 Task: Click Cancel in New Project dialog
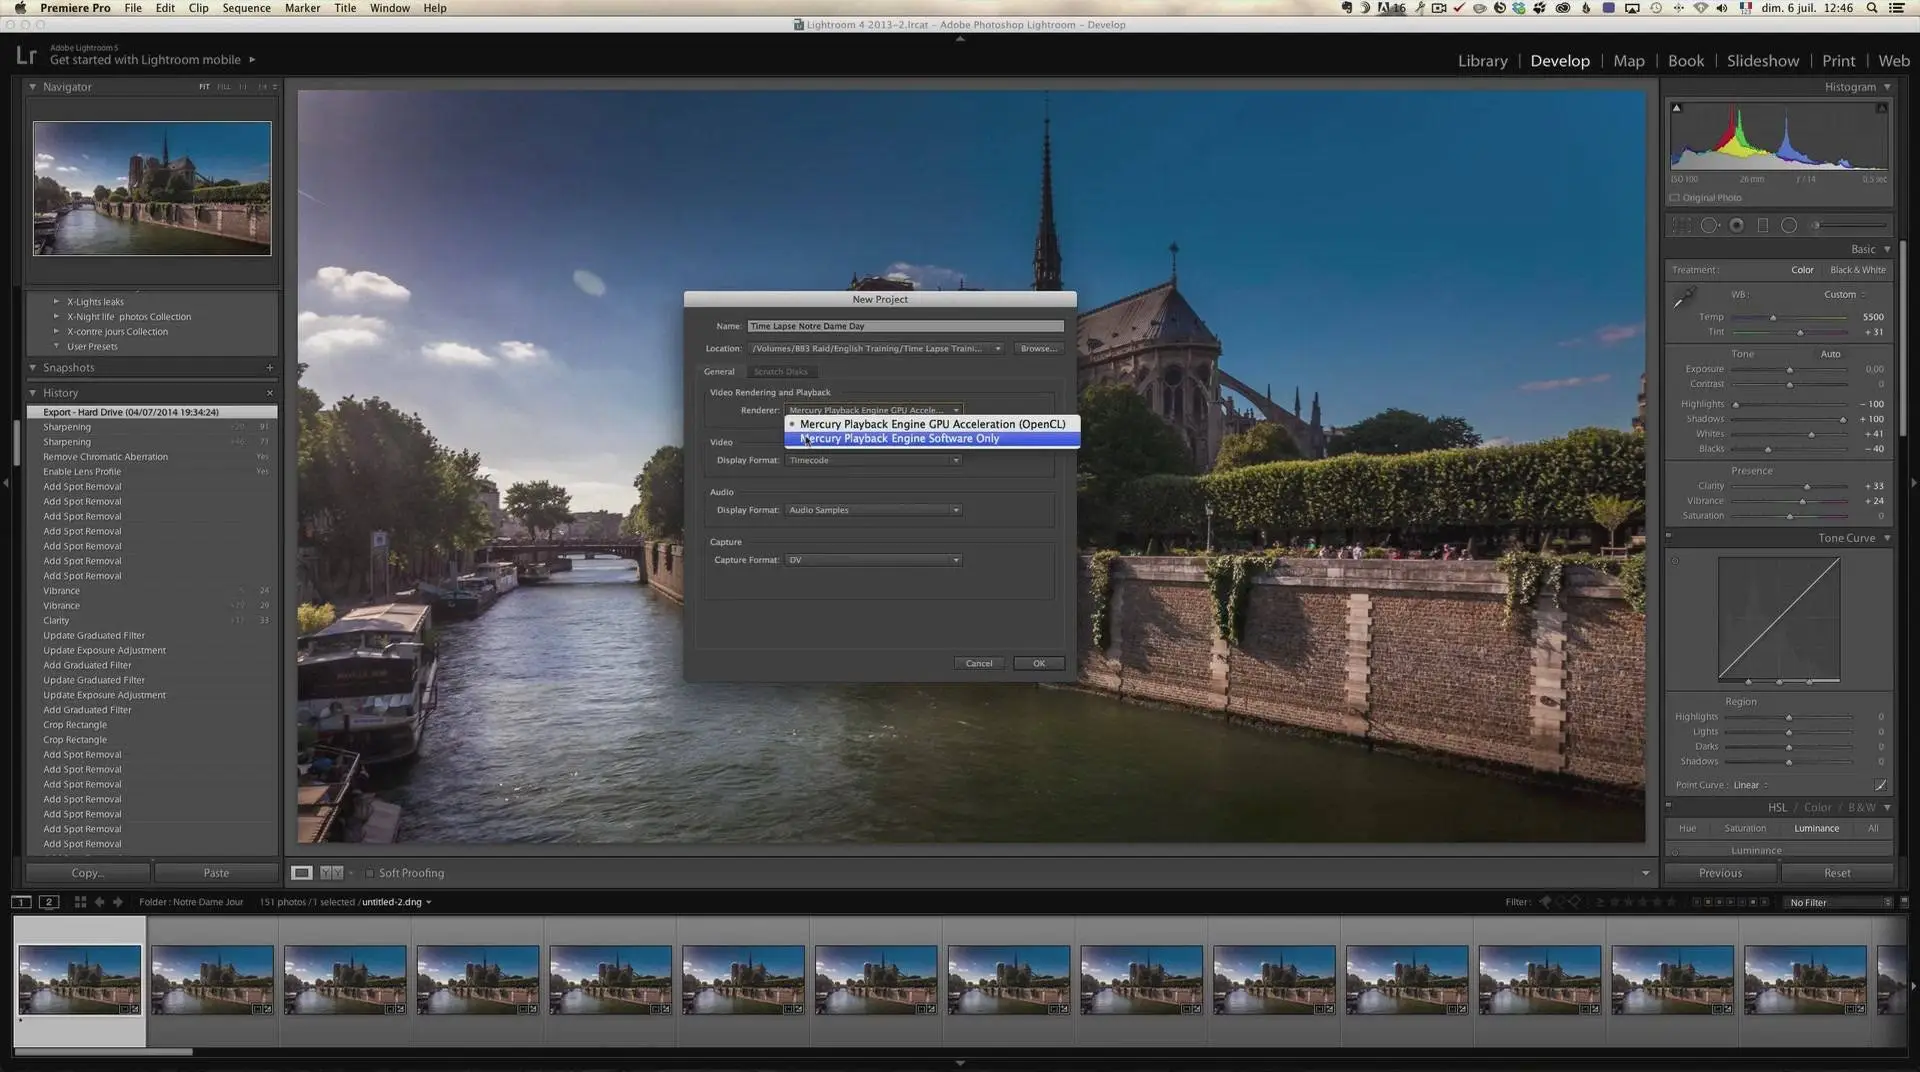coord(979,663)
